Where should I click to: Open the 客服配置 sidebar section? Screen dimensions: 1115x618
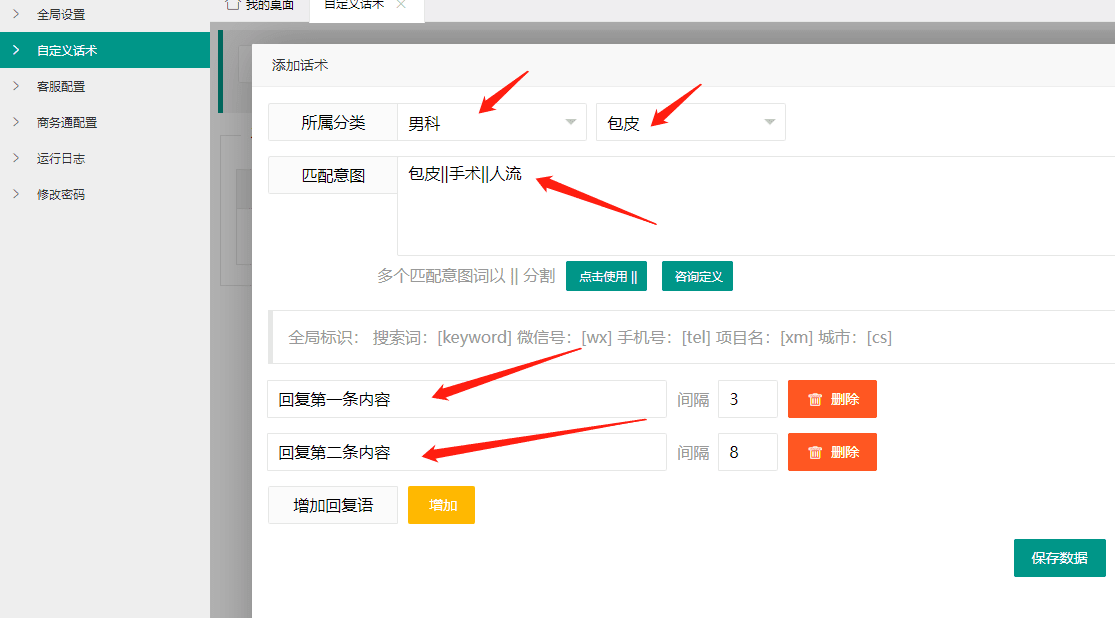61,86
